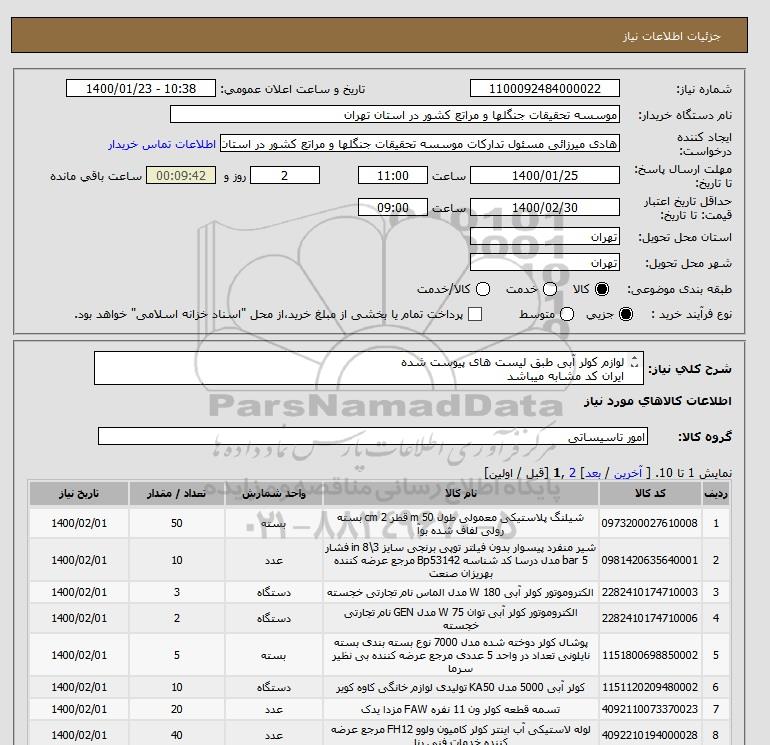This screenshot has width=770, height=745.
Task: Click item code 0973200027610008
Action: click(x=650, y=524)
